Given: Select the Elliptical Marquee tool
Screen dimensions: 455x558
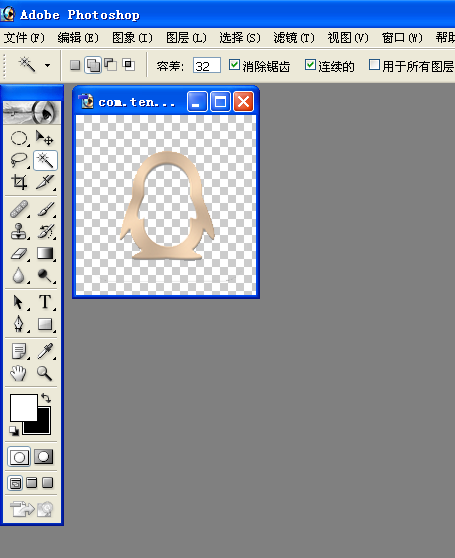Looking at the screenshot, I should pyautogui.click(x=18, y=138).
